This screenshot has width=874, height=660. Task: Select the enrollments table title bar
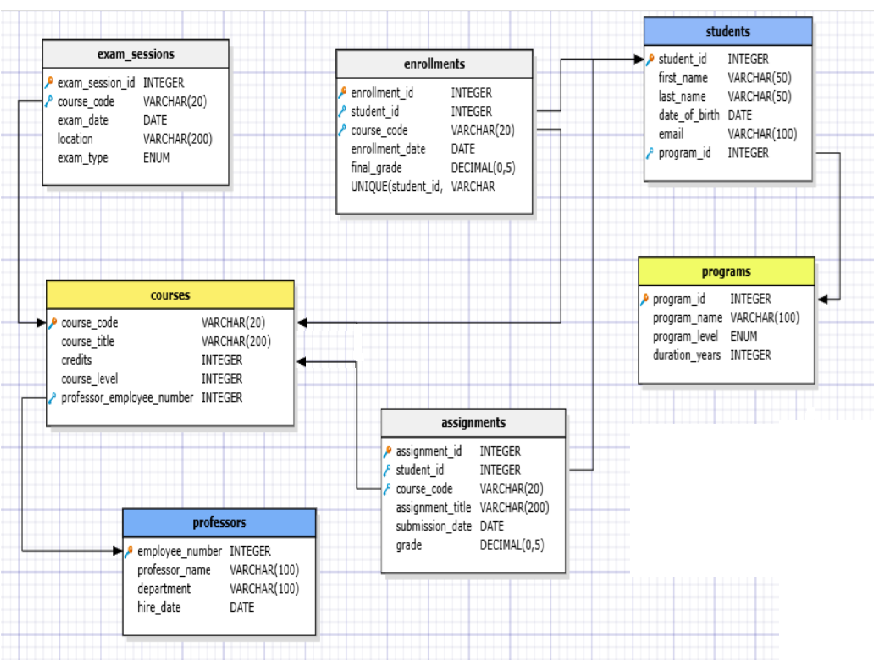point(434,64)
